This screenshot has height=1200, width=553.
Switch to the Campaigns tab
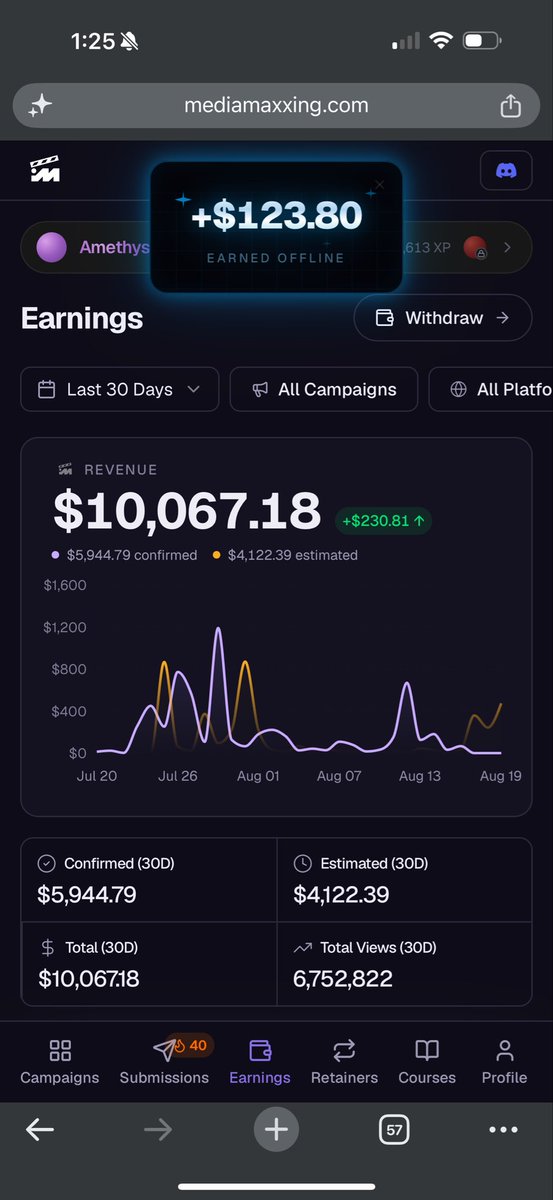tap(60, 1062)
